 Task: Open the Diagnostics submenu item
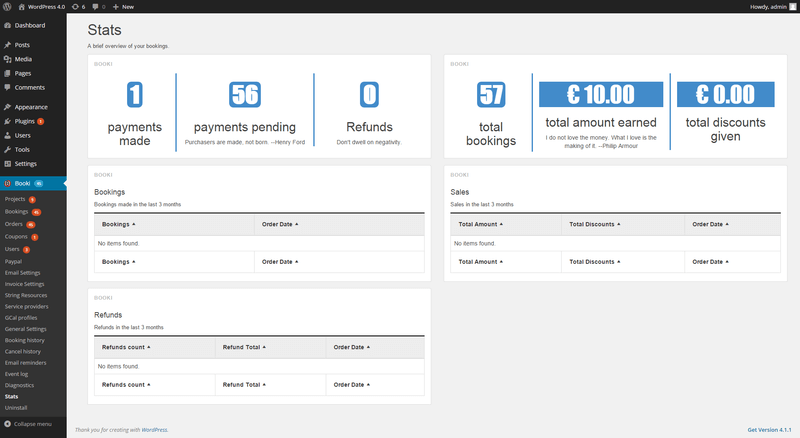[19, 384]
